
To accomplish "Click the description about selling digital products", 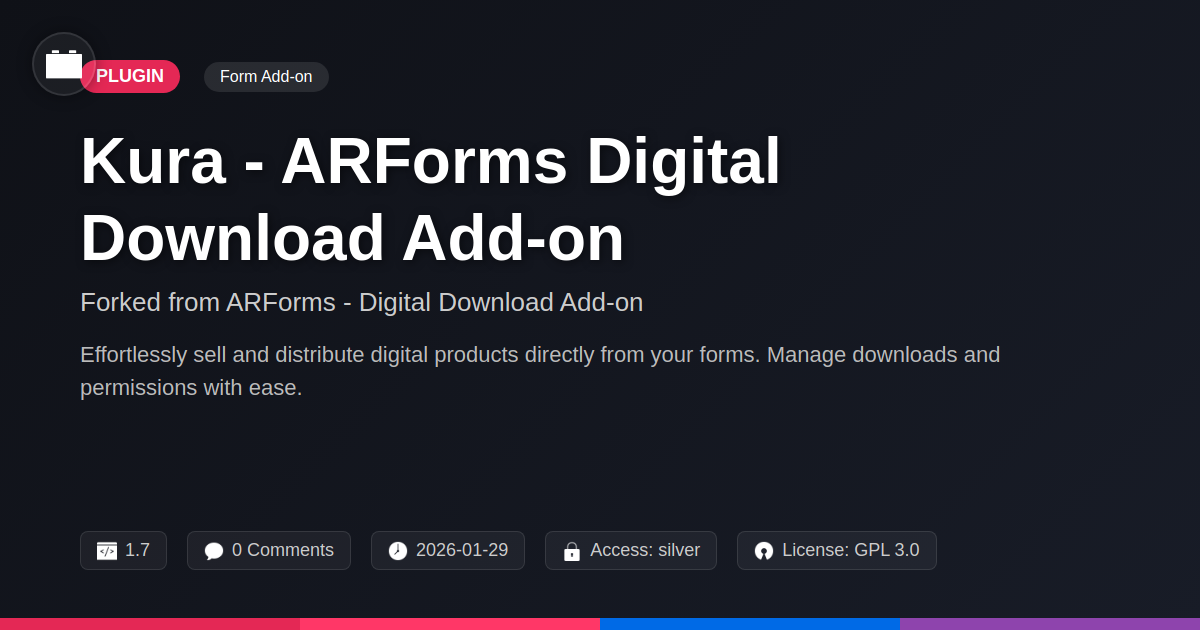I will 540,371.
